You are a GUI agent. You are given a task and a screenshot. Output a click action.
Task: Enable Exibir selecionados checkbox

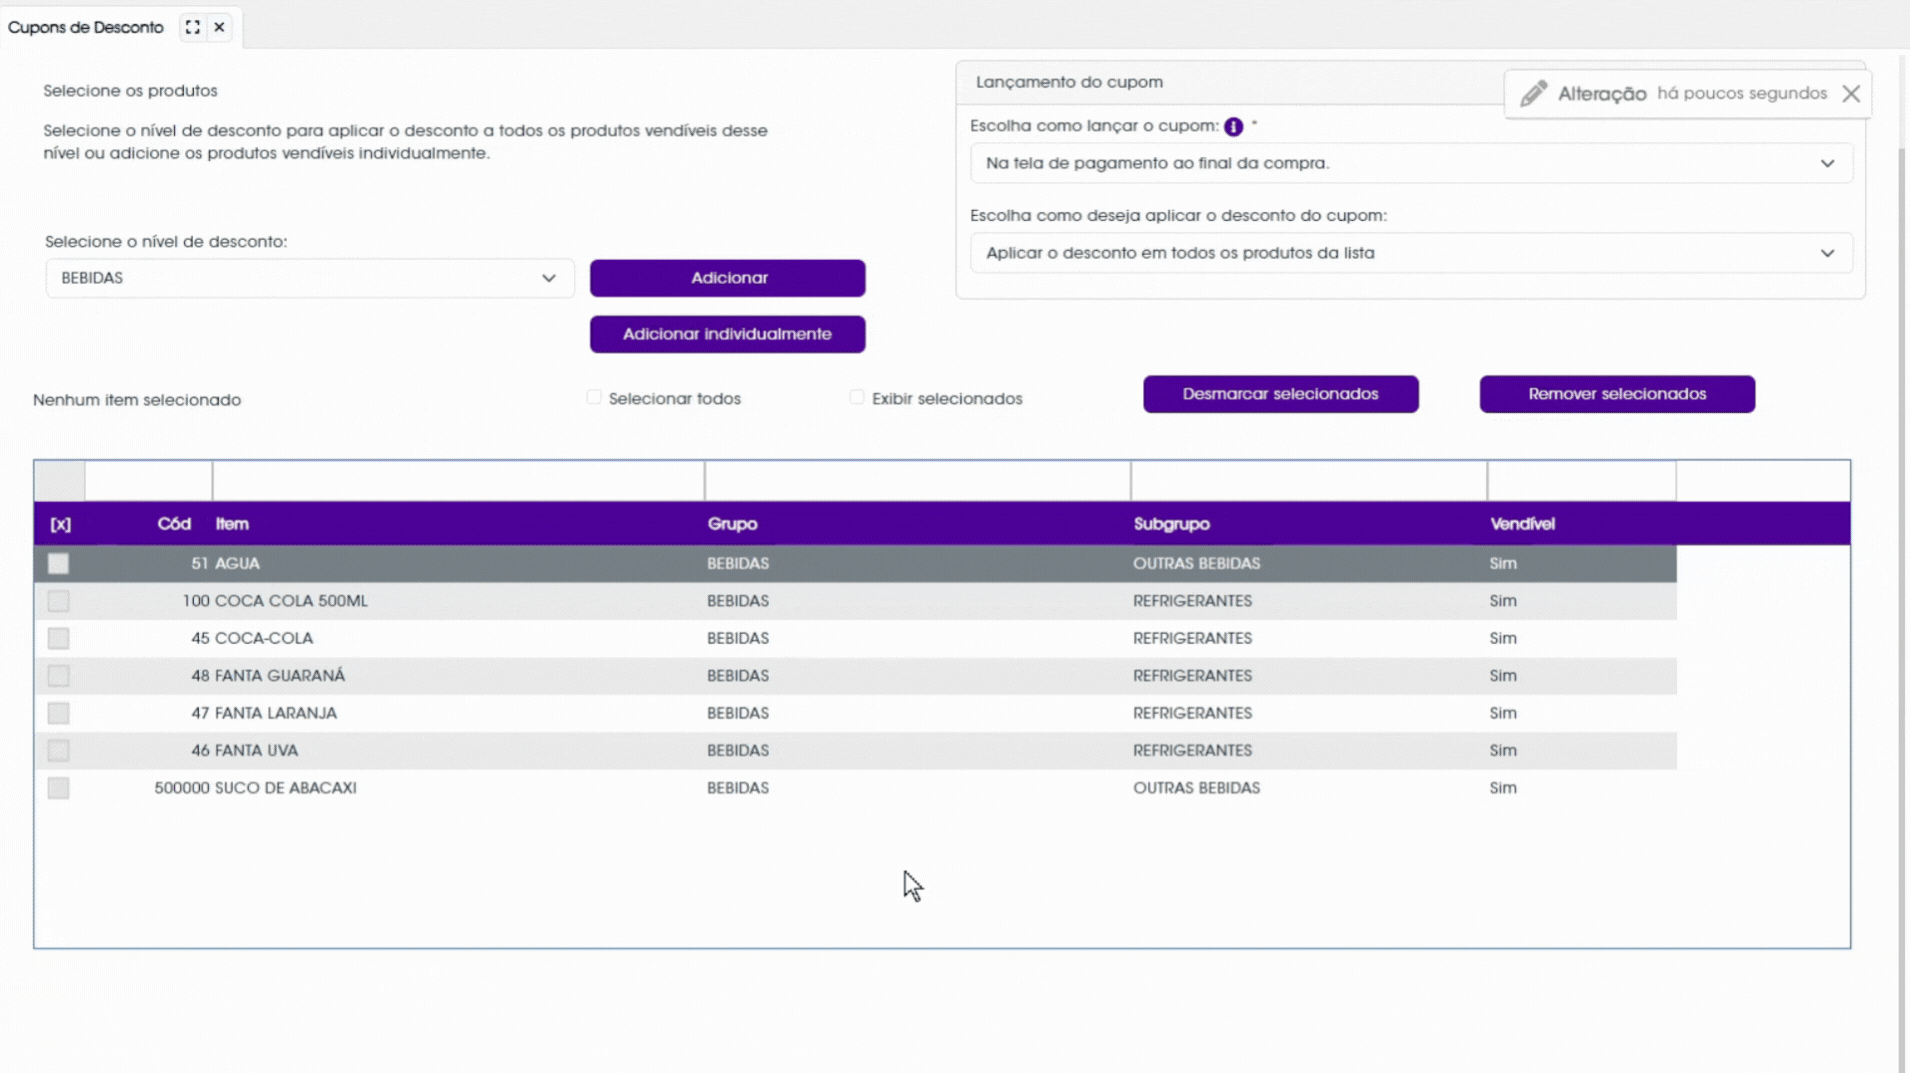(x=857, y=397)
